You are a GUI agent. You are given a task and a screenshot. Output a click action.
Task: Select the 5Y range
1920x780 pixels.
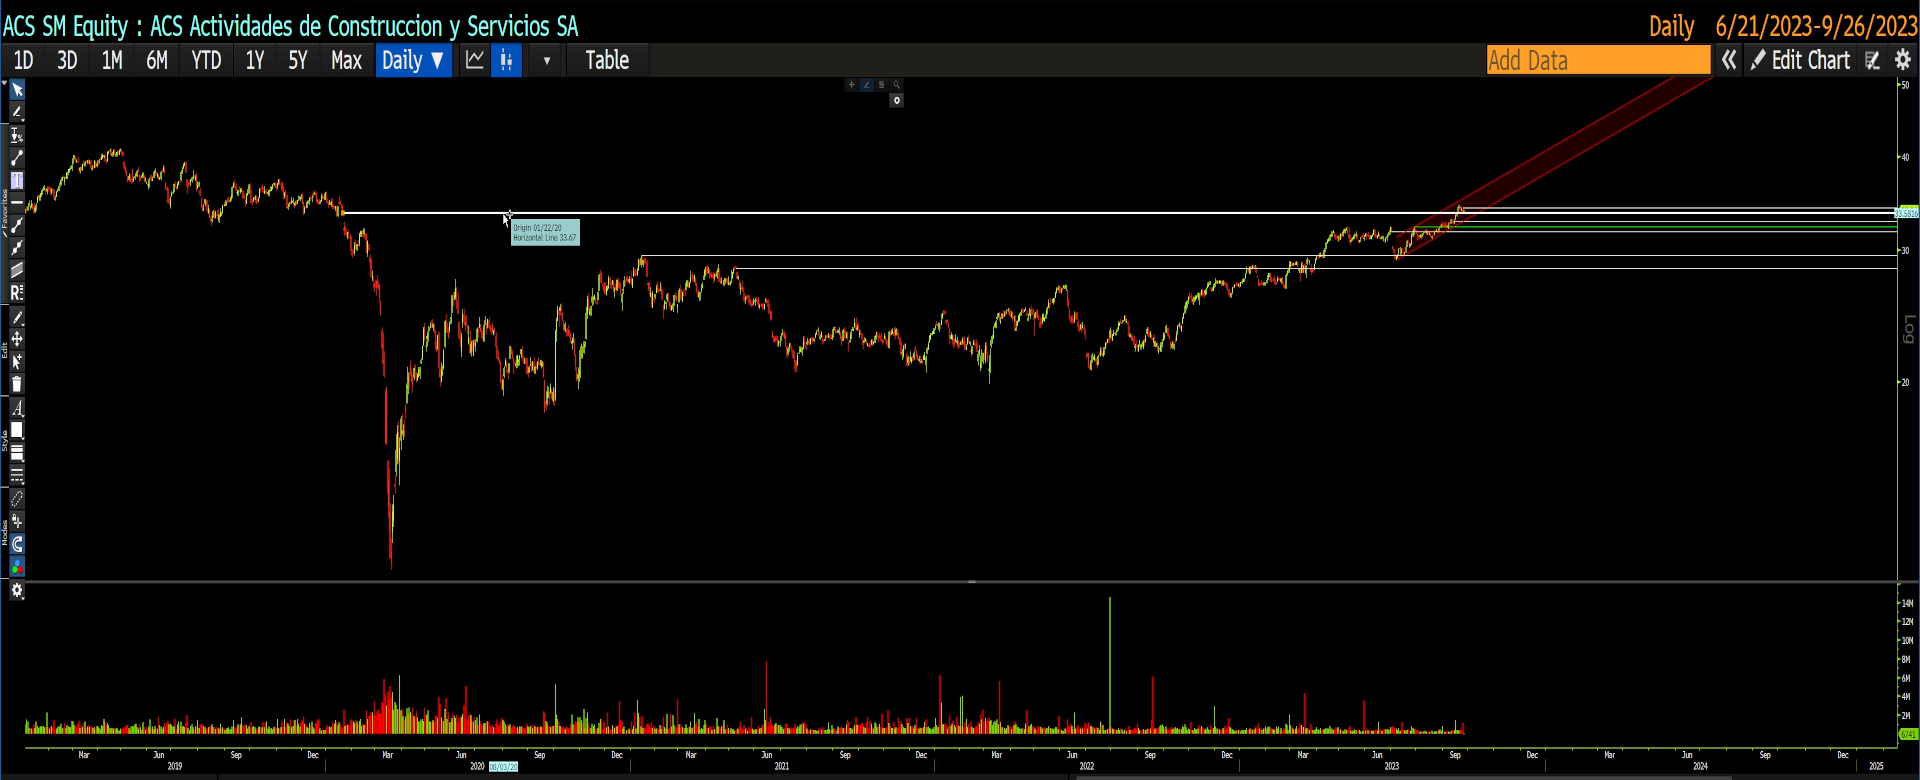click(298, 60)
